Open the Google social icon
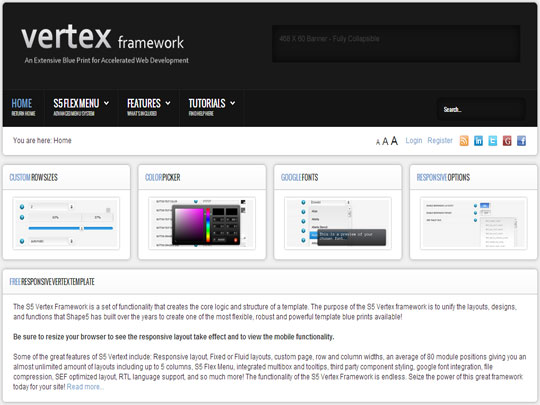The width and height of the screenshot is (540, 405). click(x=507, y=141)
